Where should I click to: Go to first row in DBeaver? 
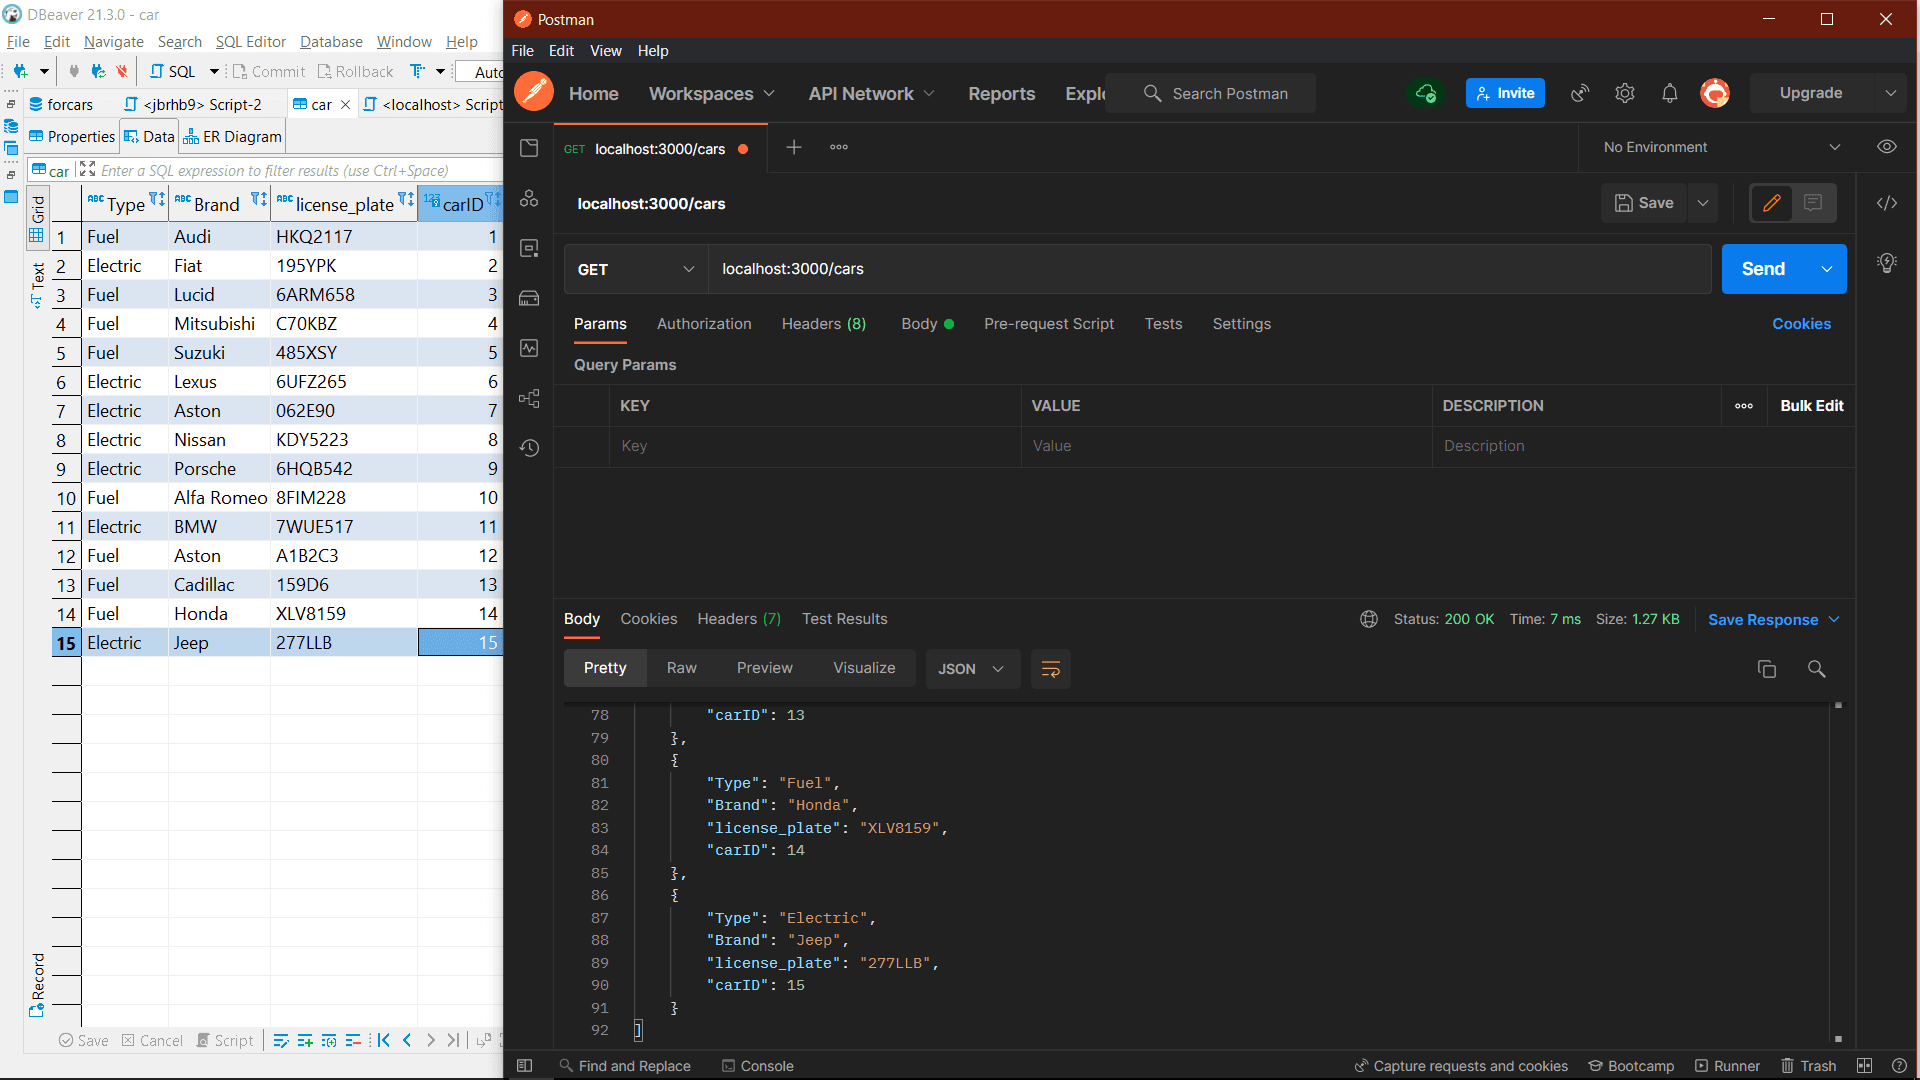(383, 1040)
